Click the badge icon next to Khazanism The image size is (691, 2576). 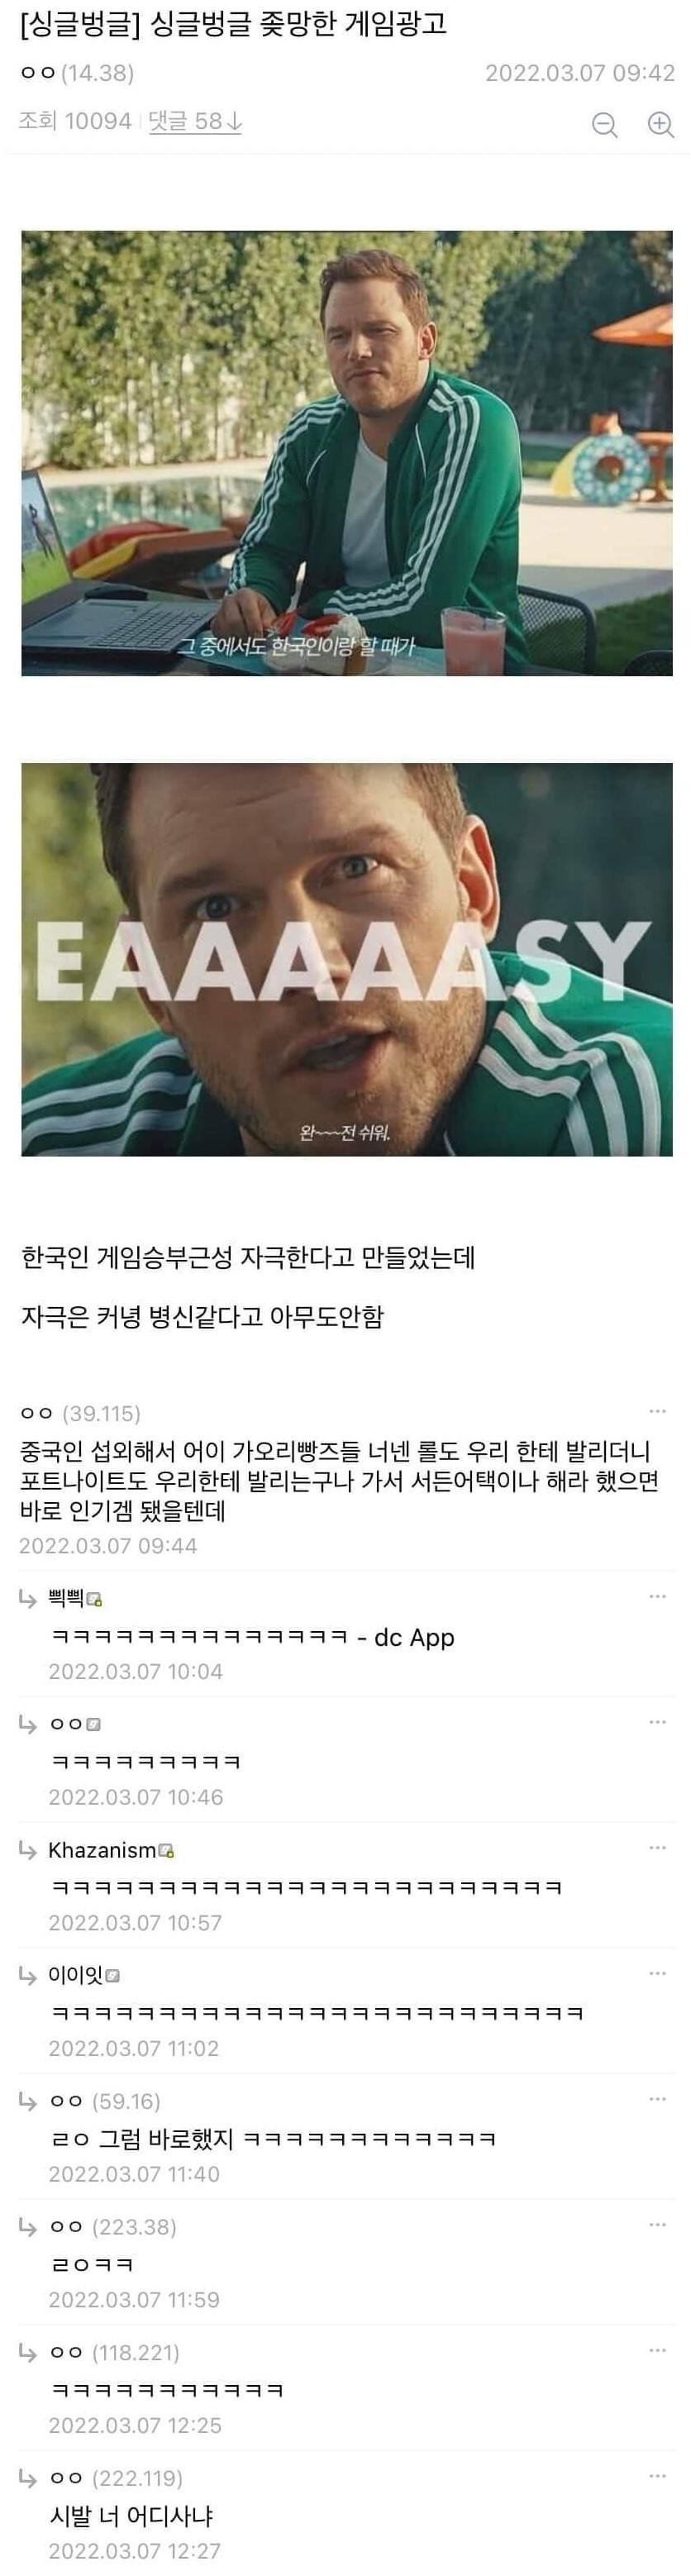[167, 1851]
